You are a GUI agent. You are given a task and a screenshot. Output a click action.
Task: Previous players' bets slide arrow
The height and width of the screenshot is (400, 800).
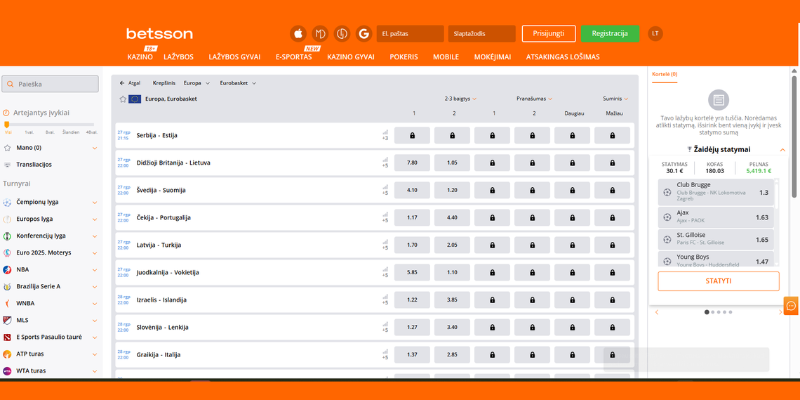(x=657, y=312)
